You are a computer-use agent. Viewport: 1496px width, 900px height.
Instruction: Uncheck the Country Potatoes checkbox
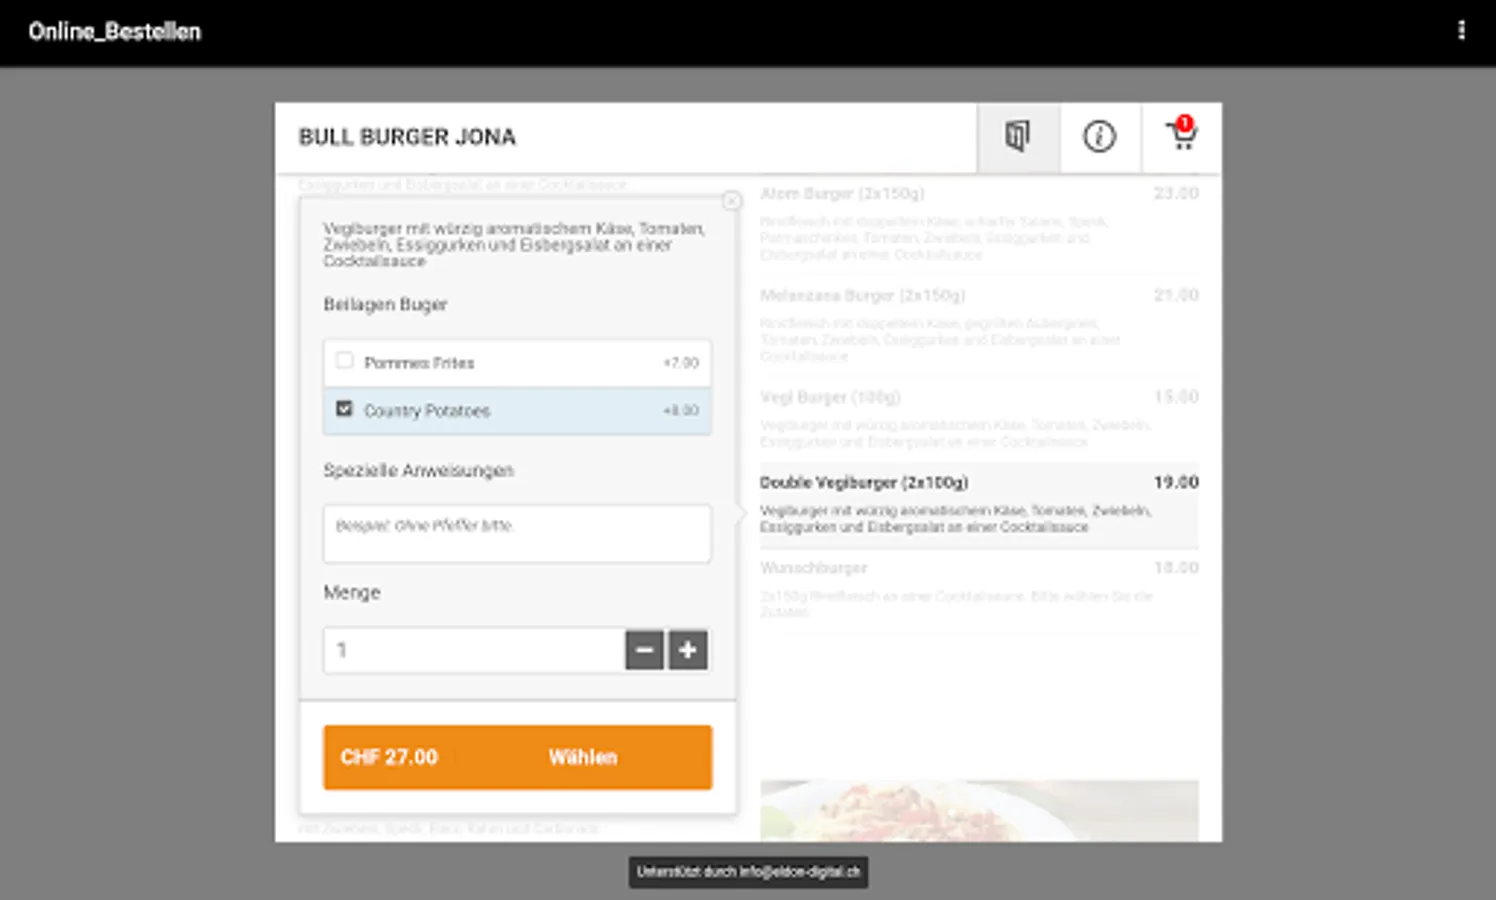tap(345, 409)
